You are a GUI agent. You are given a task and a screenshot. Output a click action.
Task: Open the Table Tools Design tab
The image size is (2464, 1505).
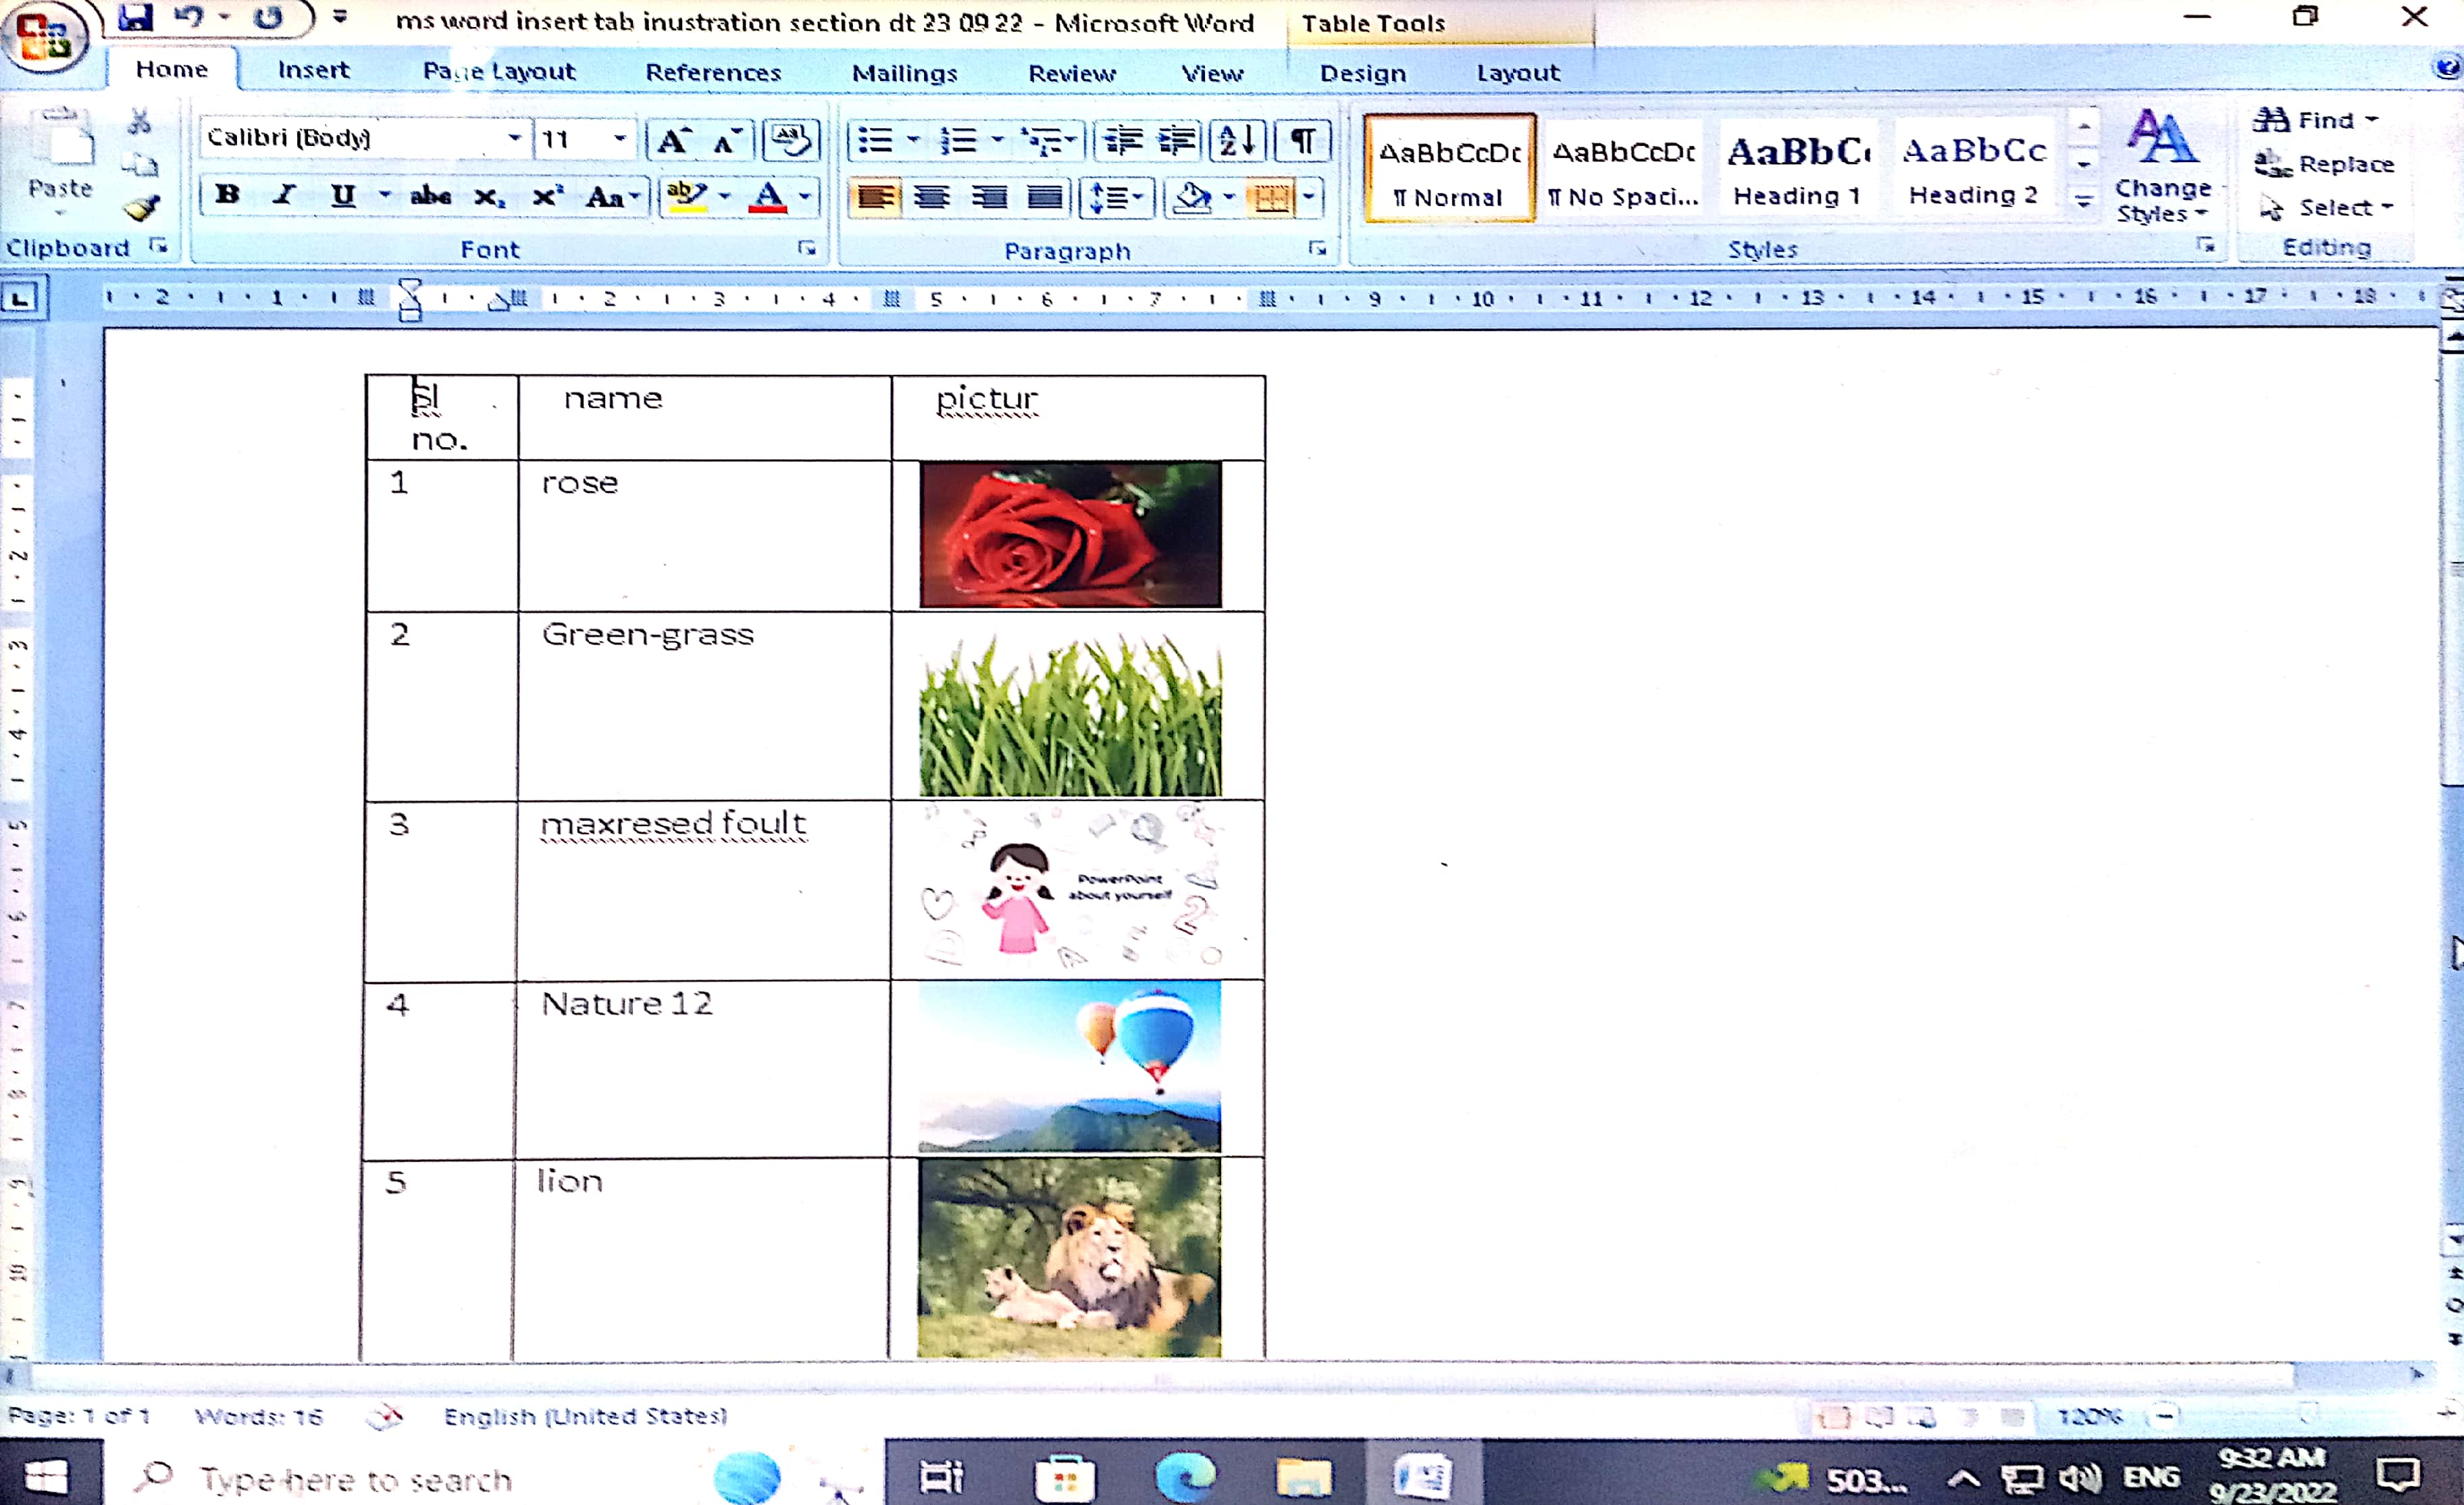tap(1362, 73)
